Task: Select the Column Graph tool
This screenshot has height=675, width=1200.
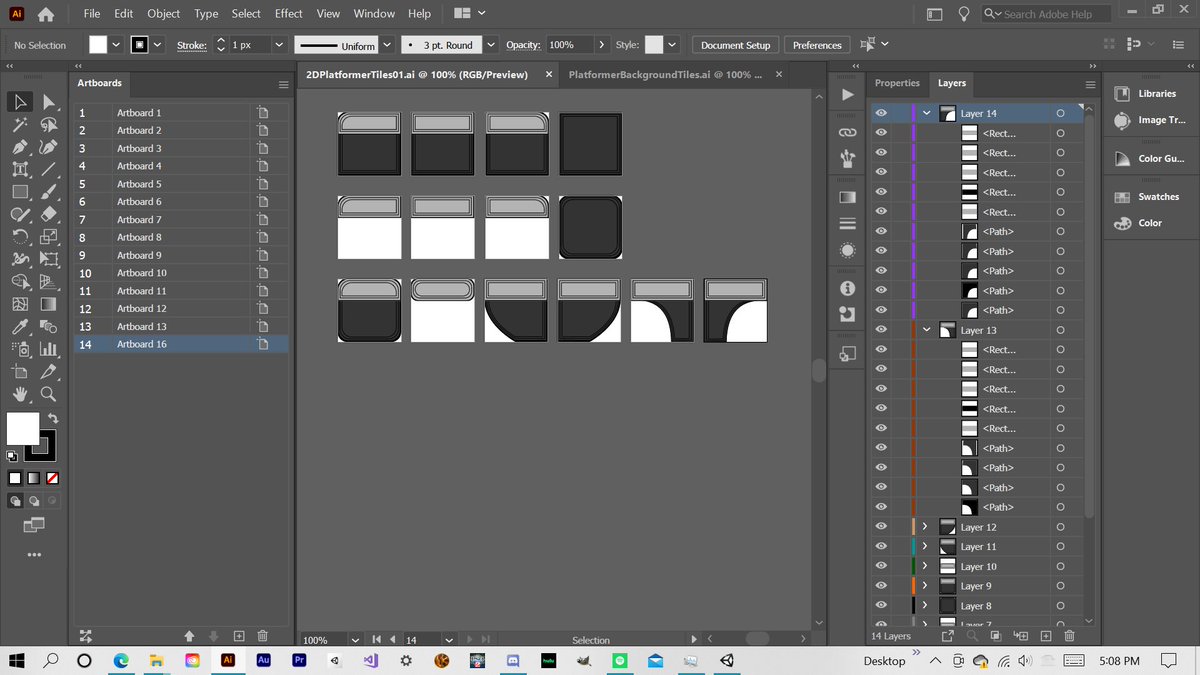Action: pos(48,349)
